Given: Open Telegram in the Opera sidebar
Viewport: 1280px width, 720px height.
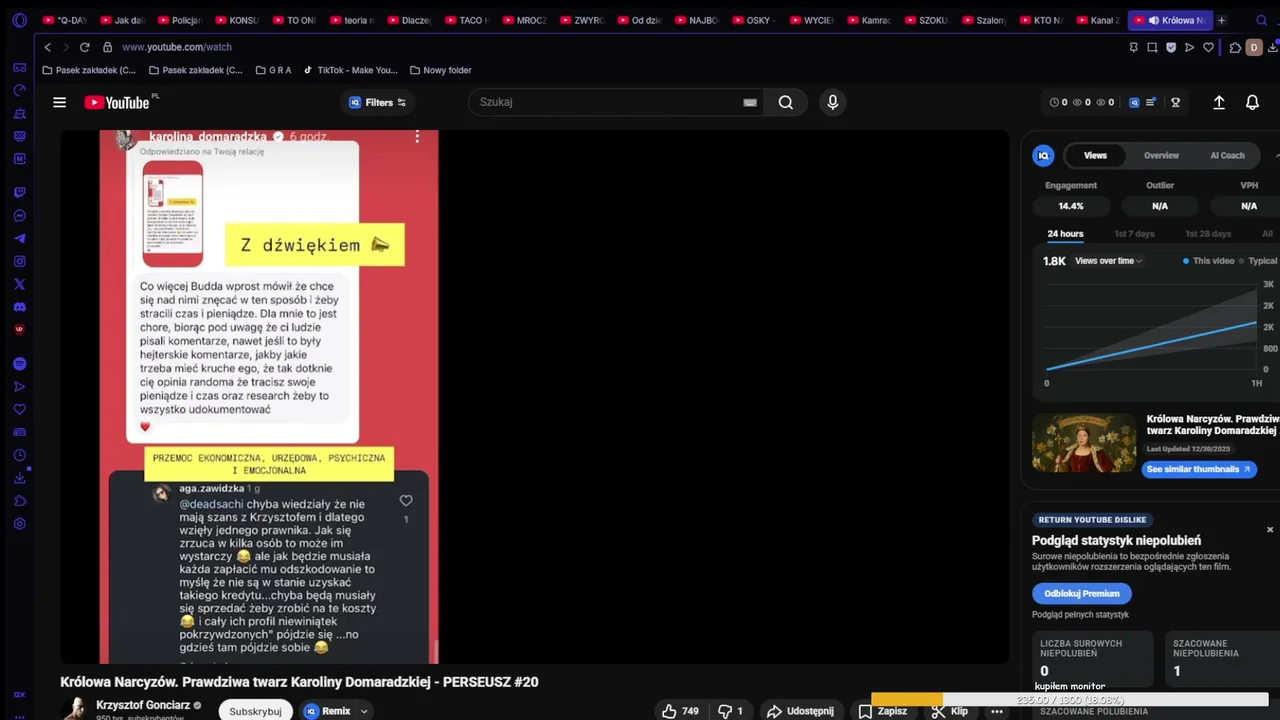Looking at the screenshot, I should 19,239.
